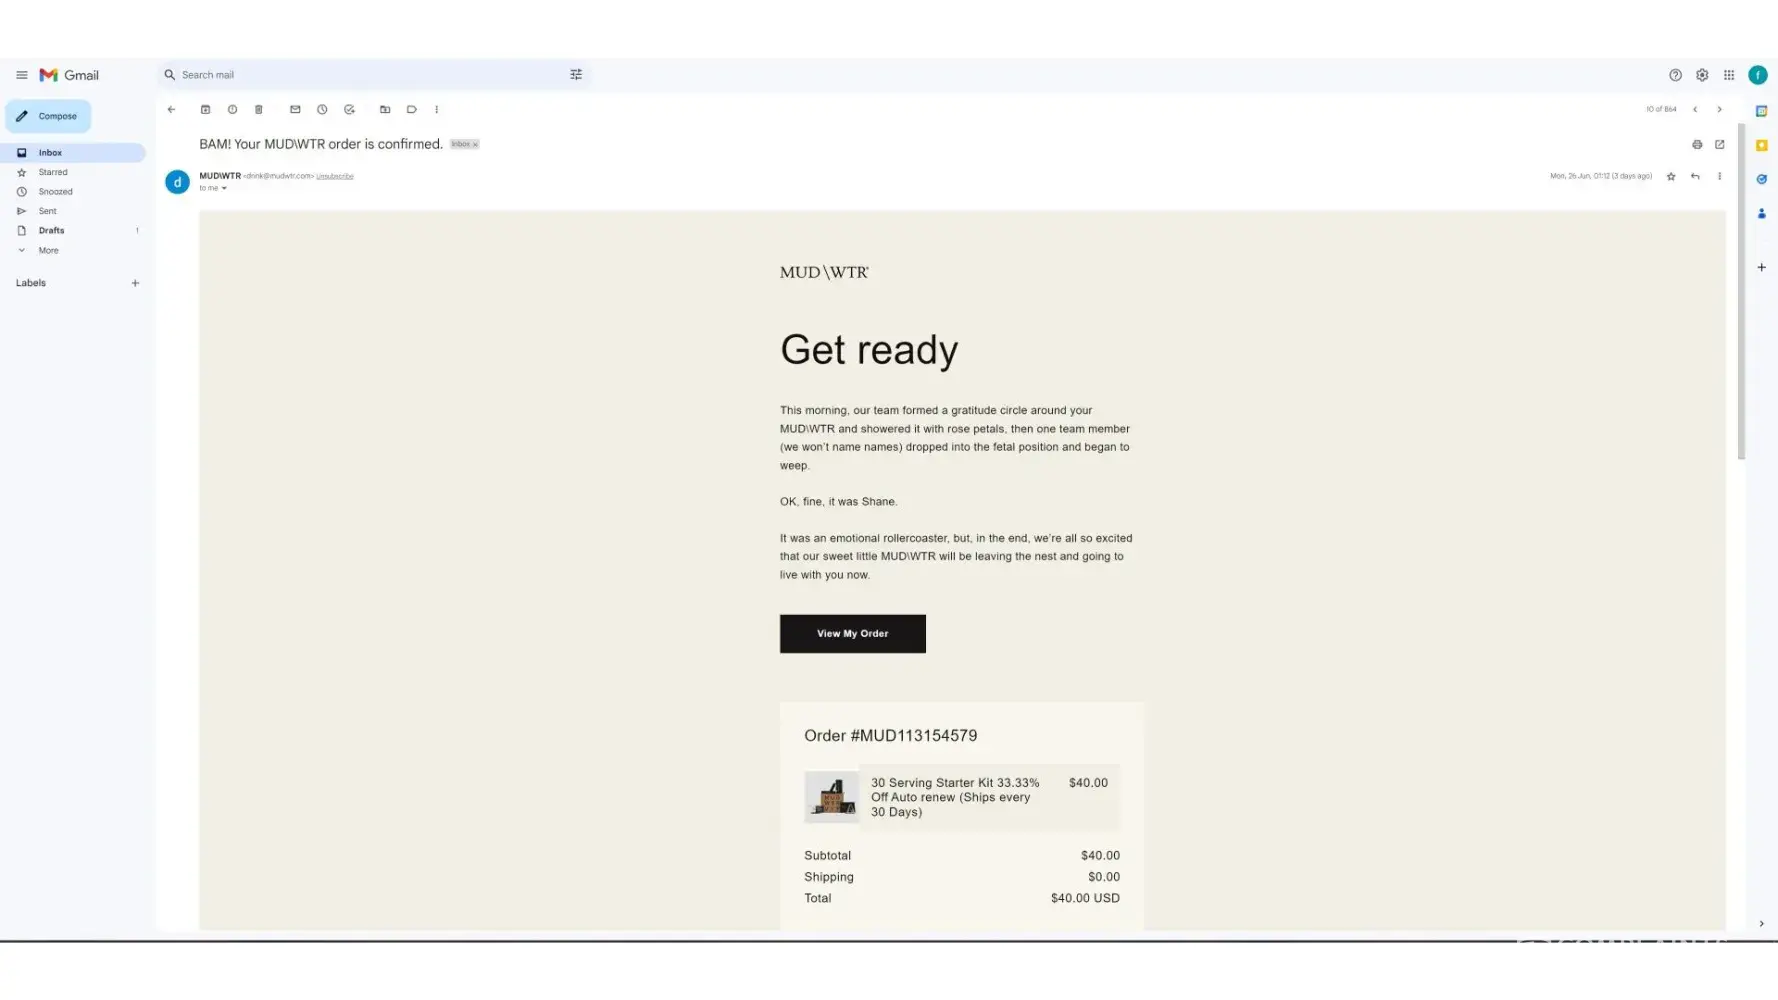Open the Google apps grid
The image size is (1778, 1000).
coord(1729,75)
